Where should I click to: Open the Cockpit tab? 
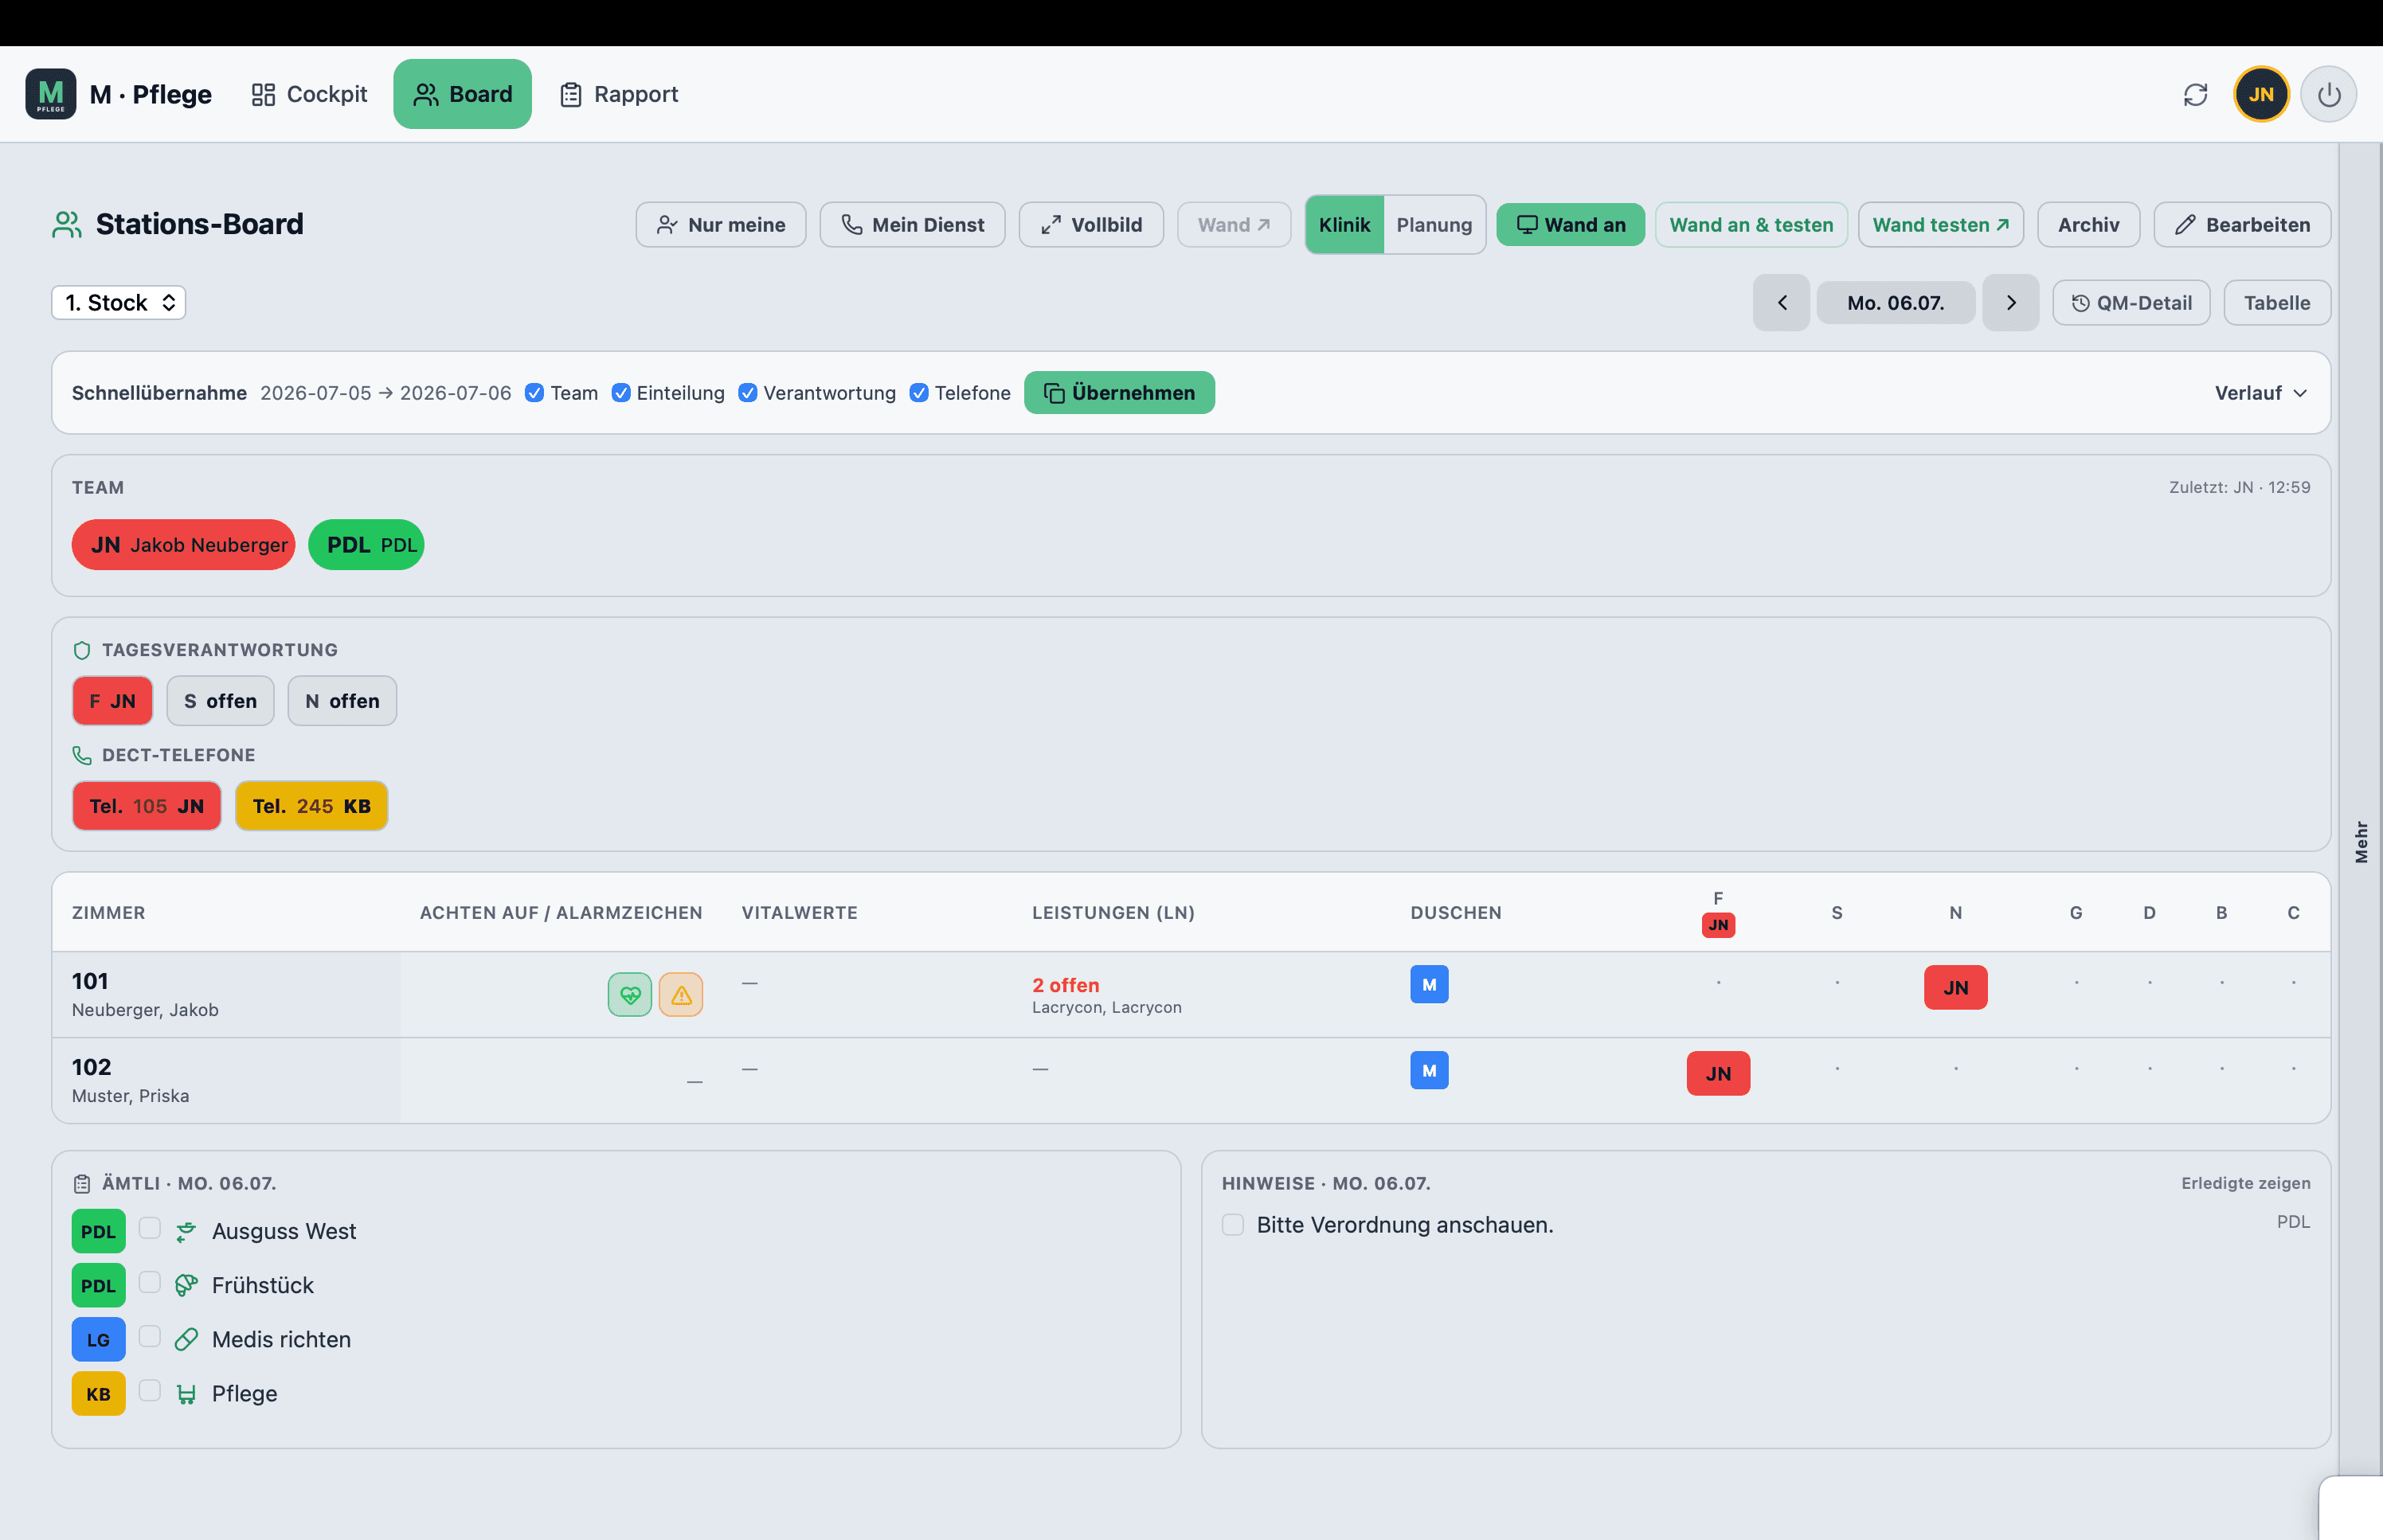pos(309,94)
